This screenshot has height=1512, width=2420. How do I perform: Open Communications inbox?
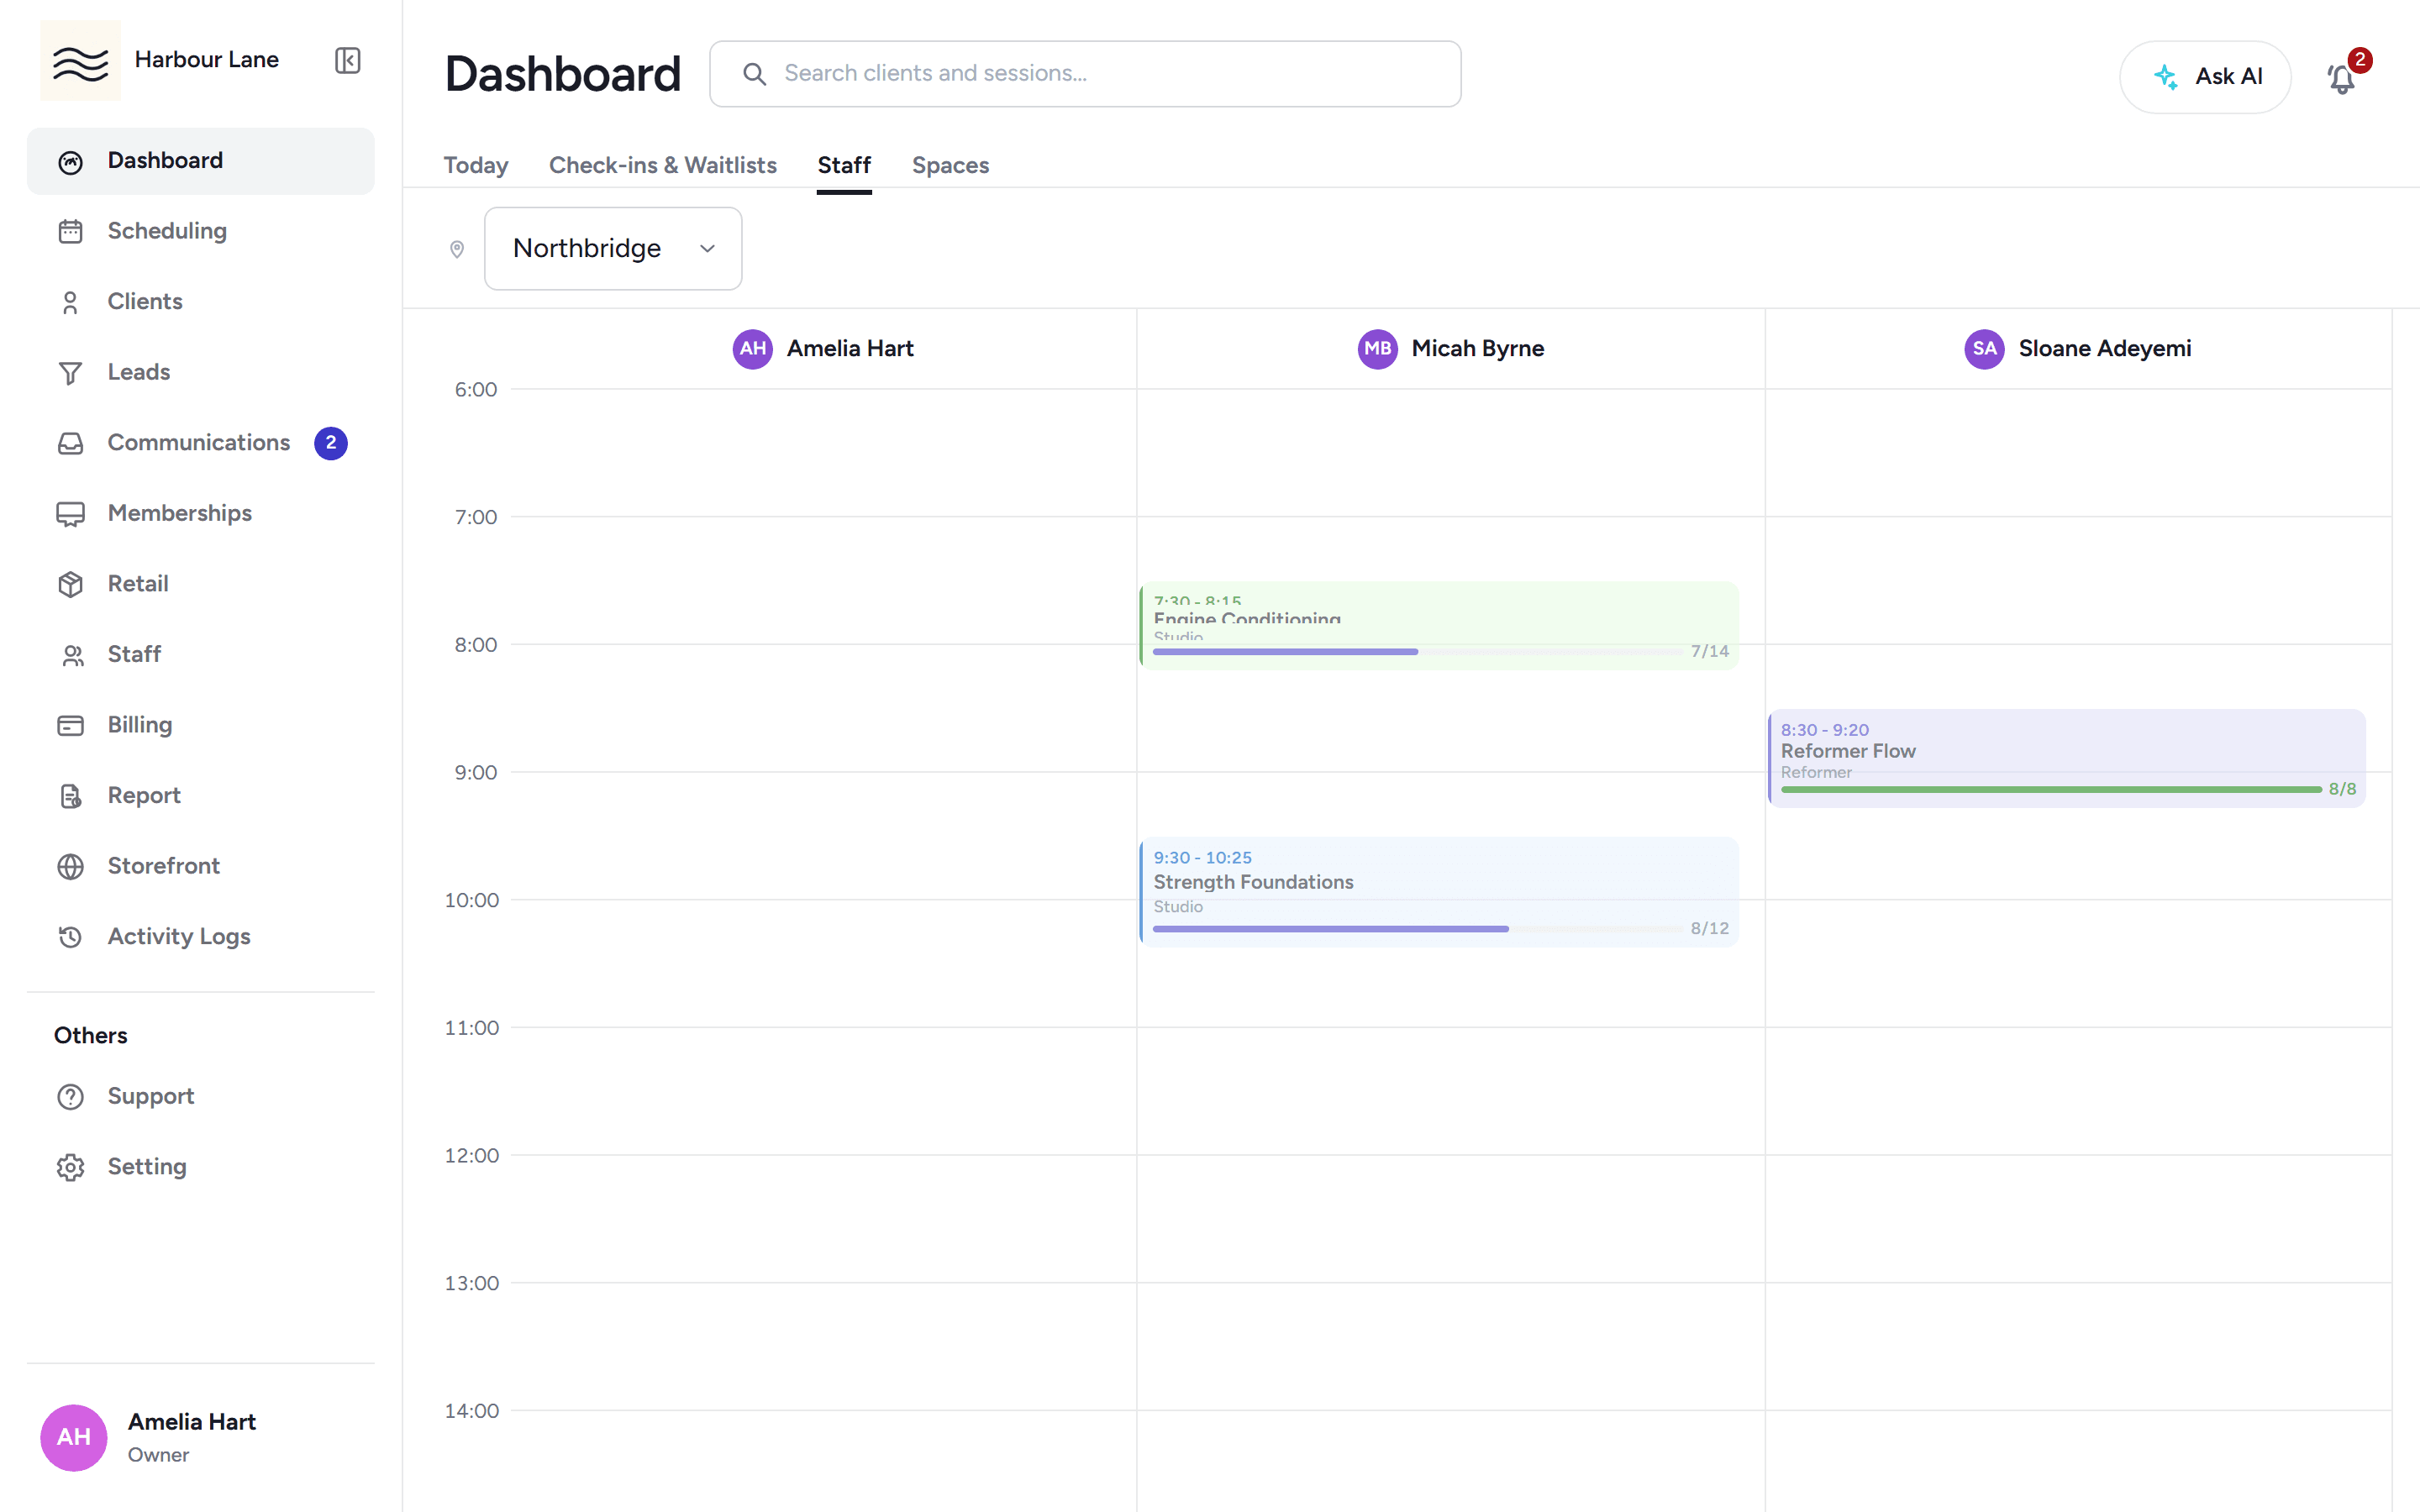[x=200, y=443]
